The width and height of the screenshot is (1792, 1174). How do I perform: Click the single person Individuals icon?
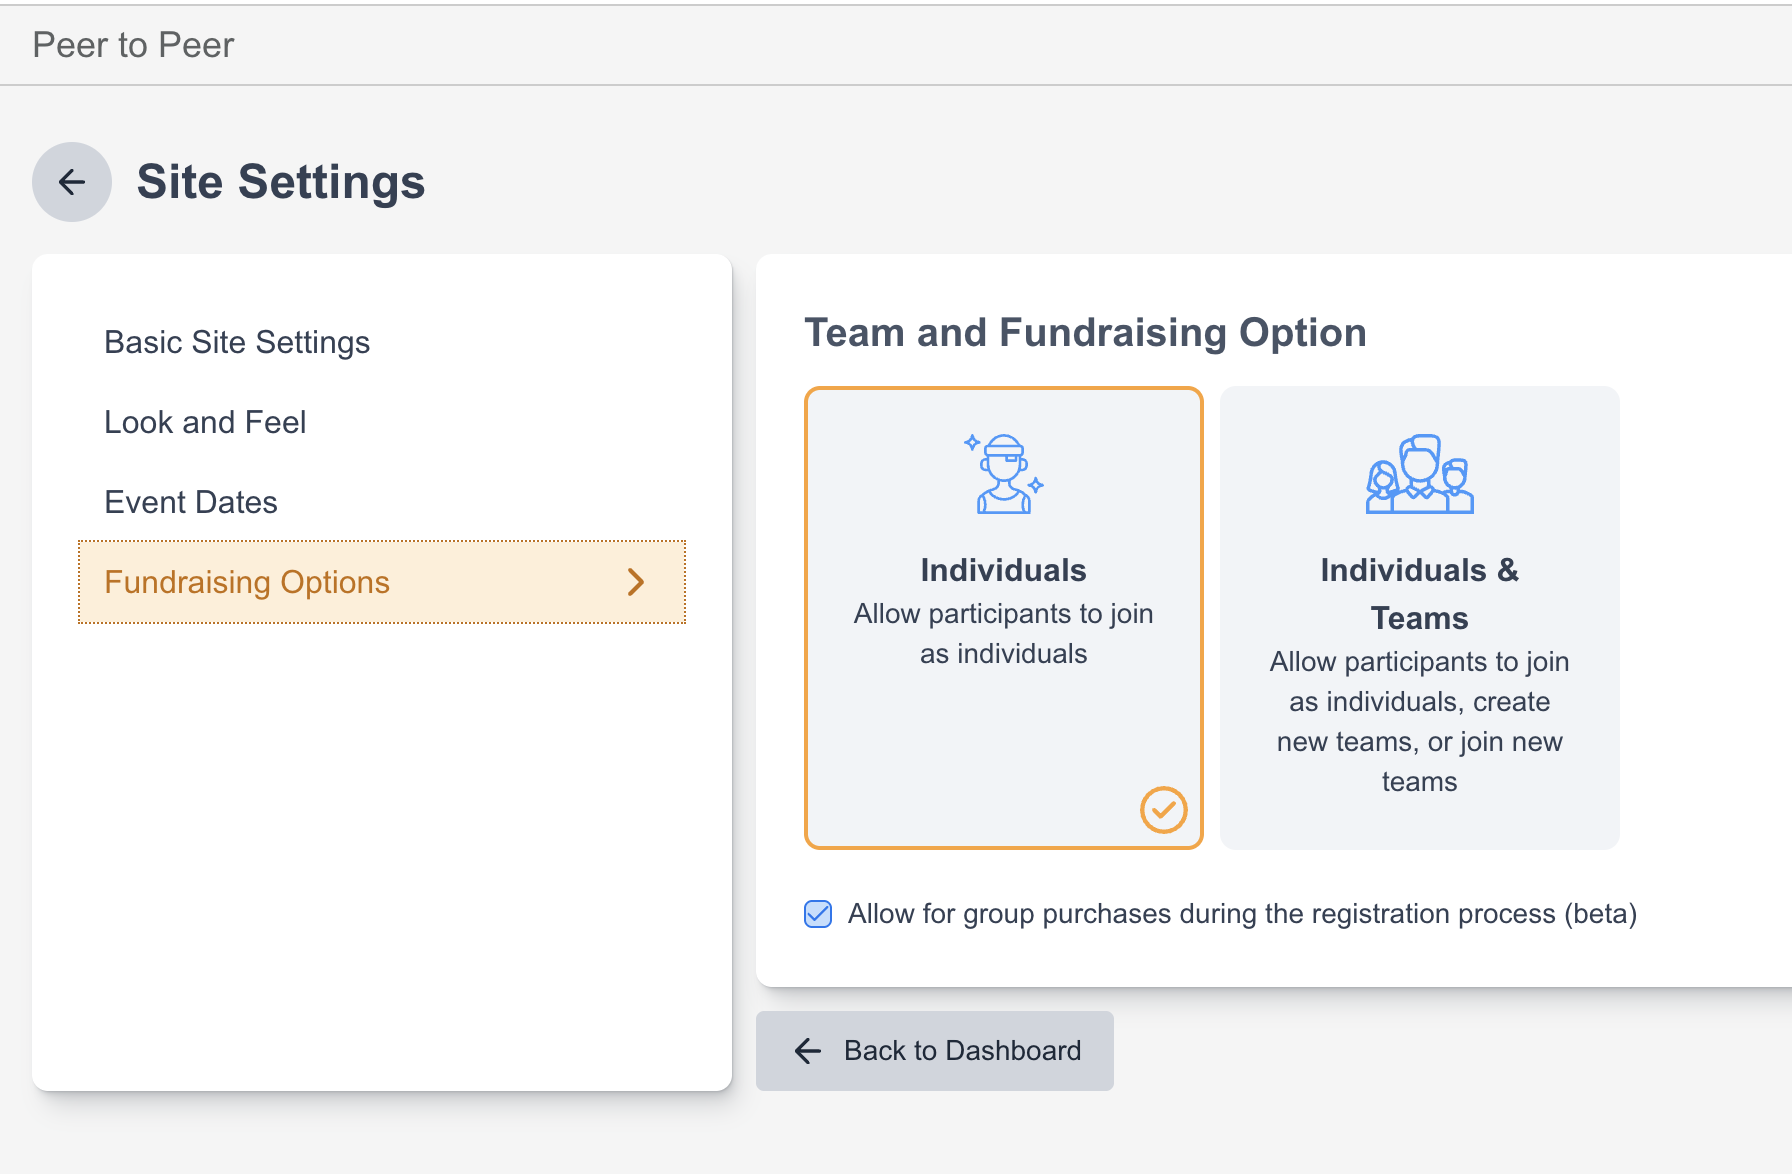click(x=1003, y=474)
